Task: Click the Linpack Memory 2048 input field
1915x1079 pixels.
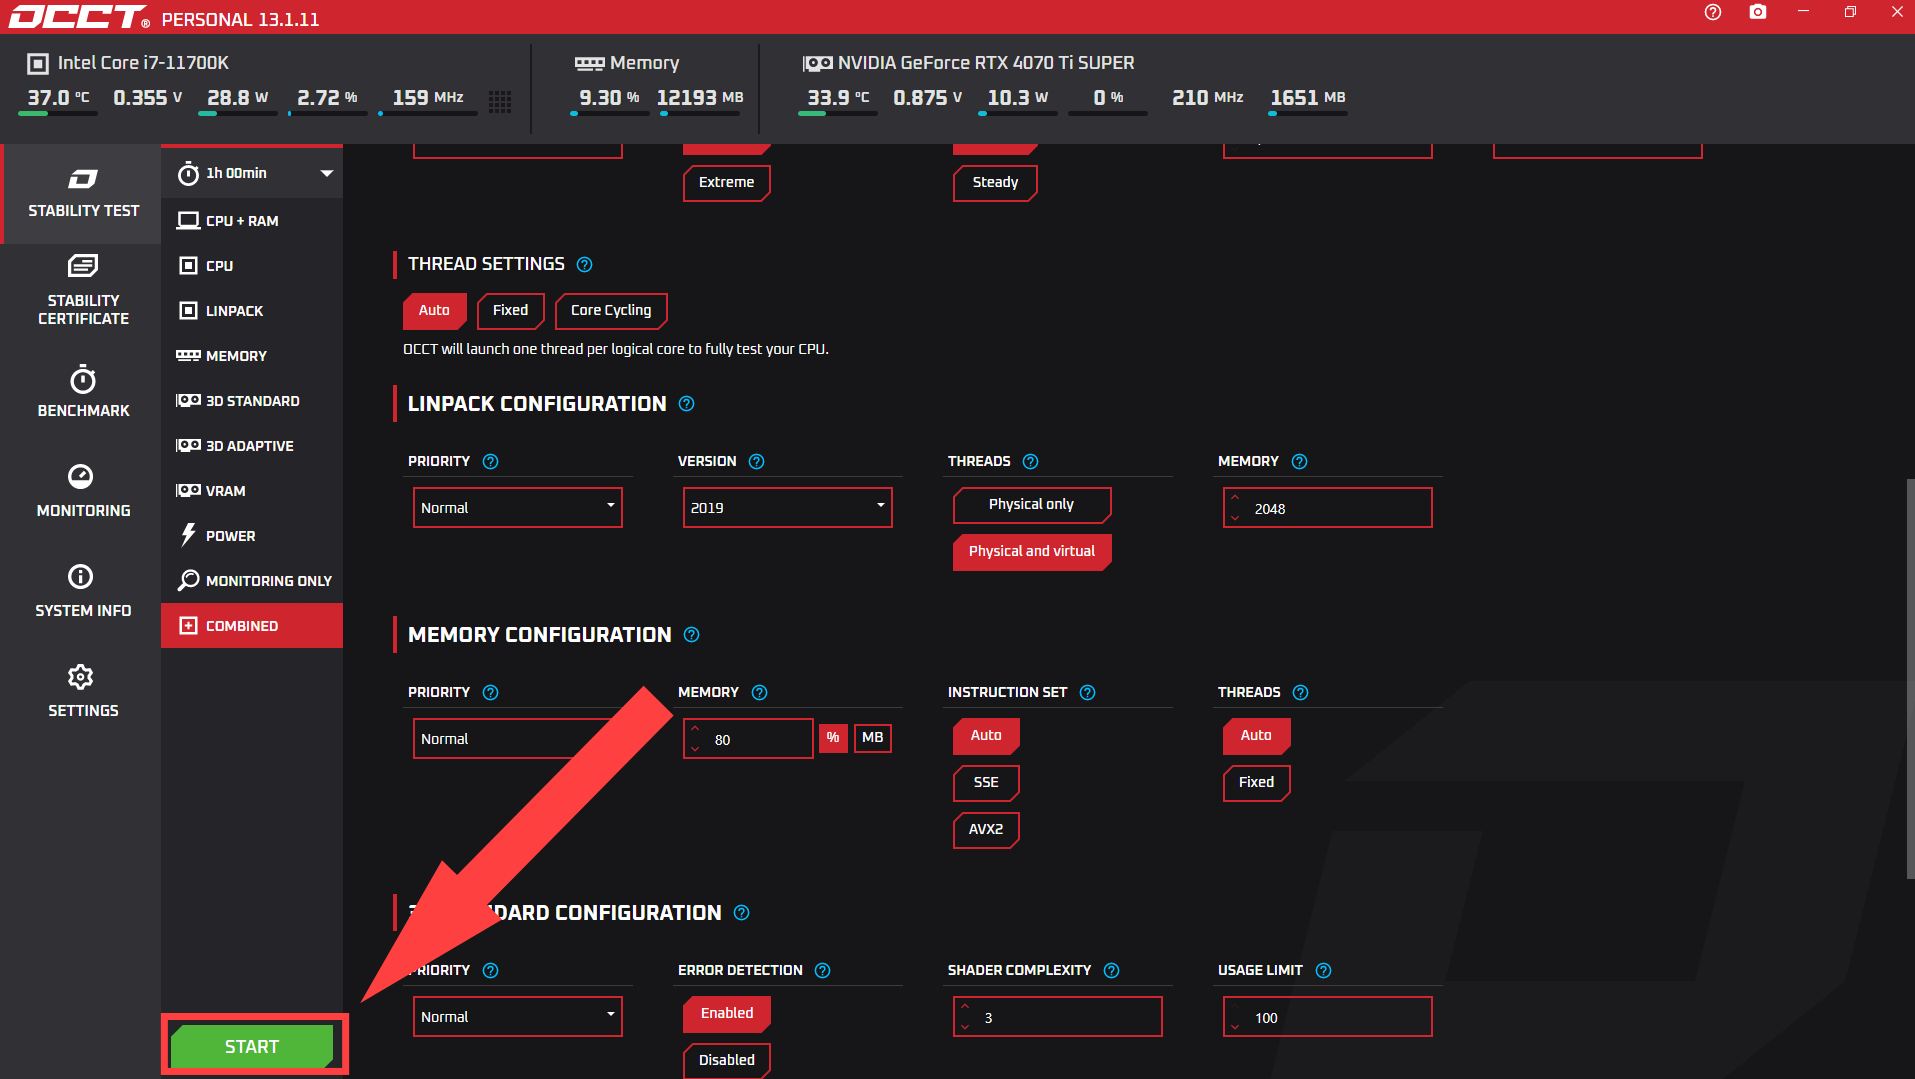Action: pyautogui.click(x=1335, y=508)
